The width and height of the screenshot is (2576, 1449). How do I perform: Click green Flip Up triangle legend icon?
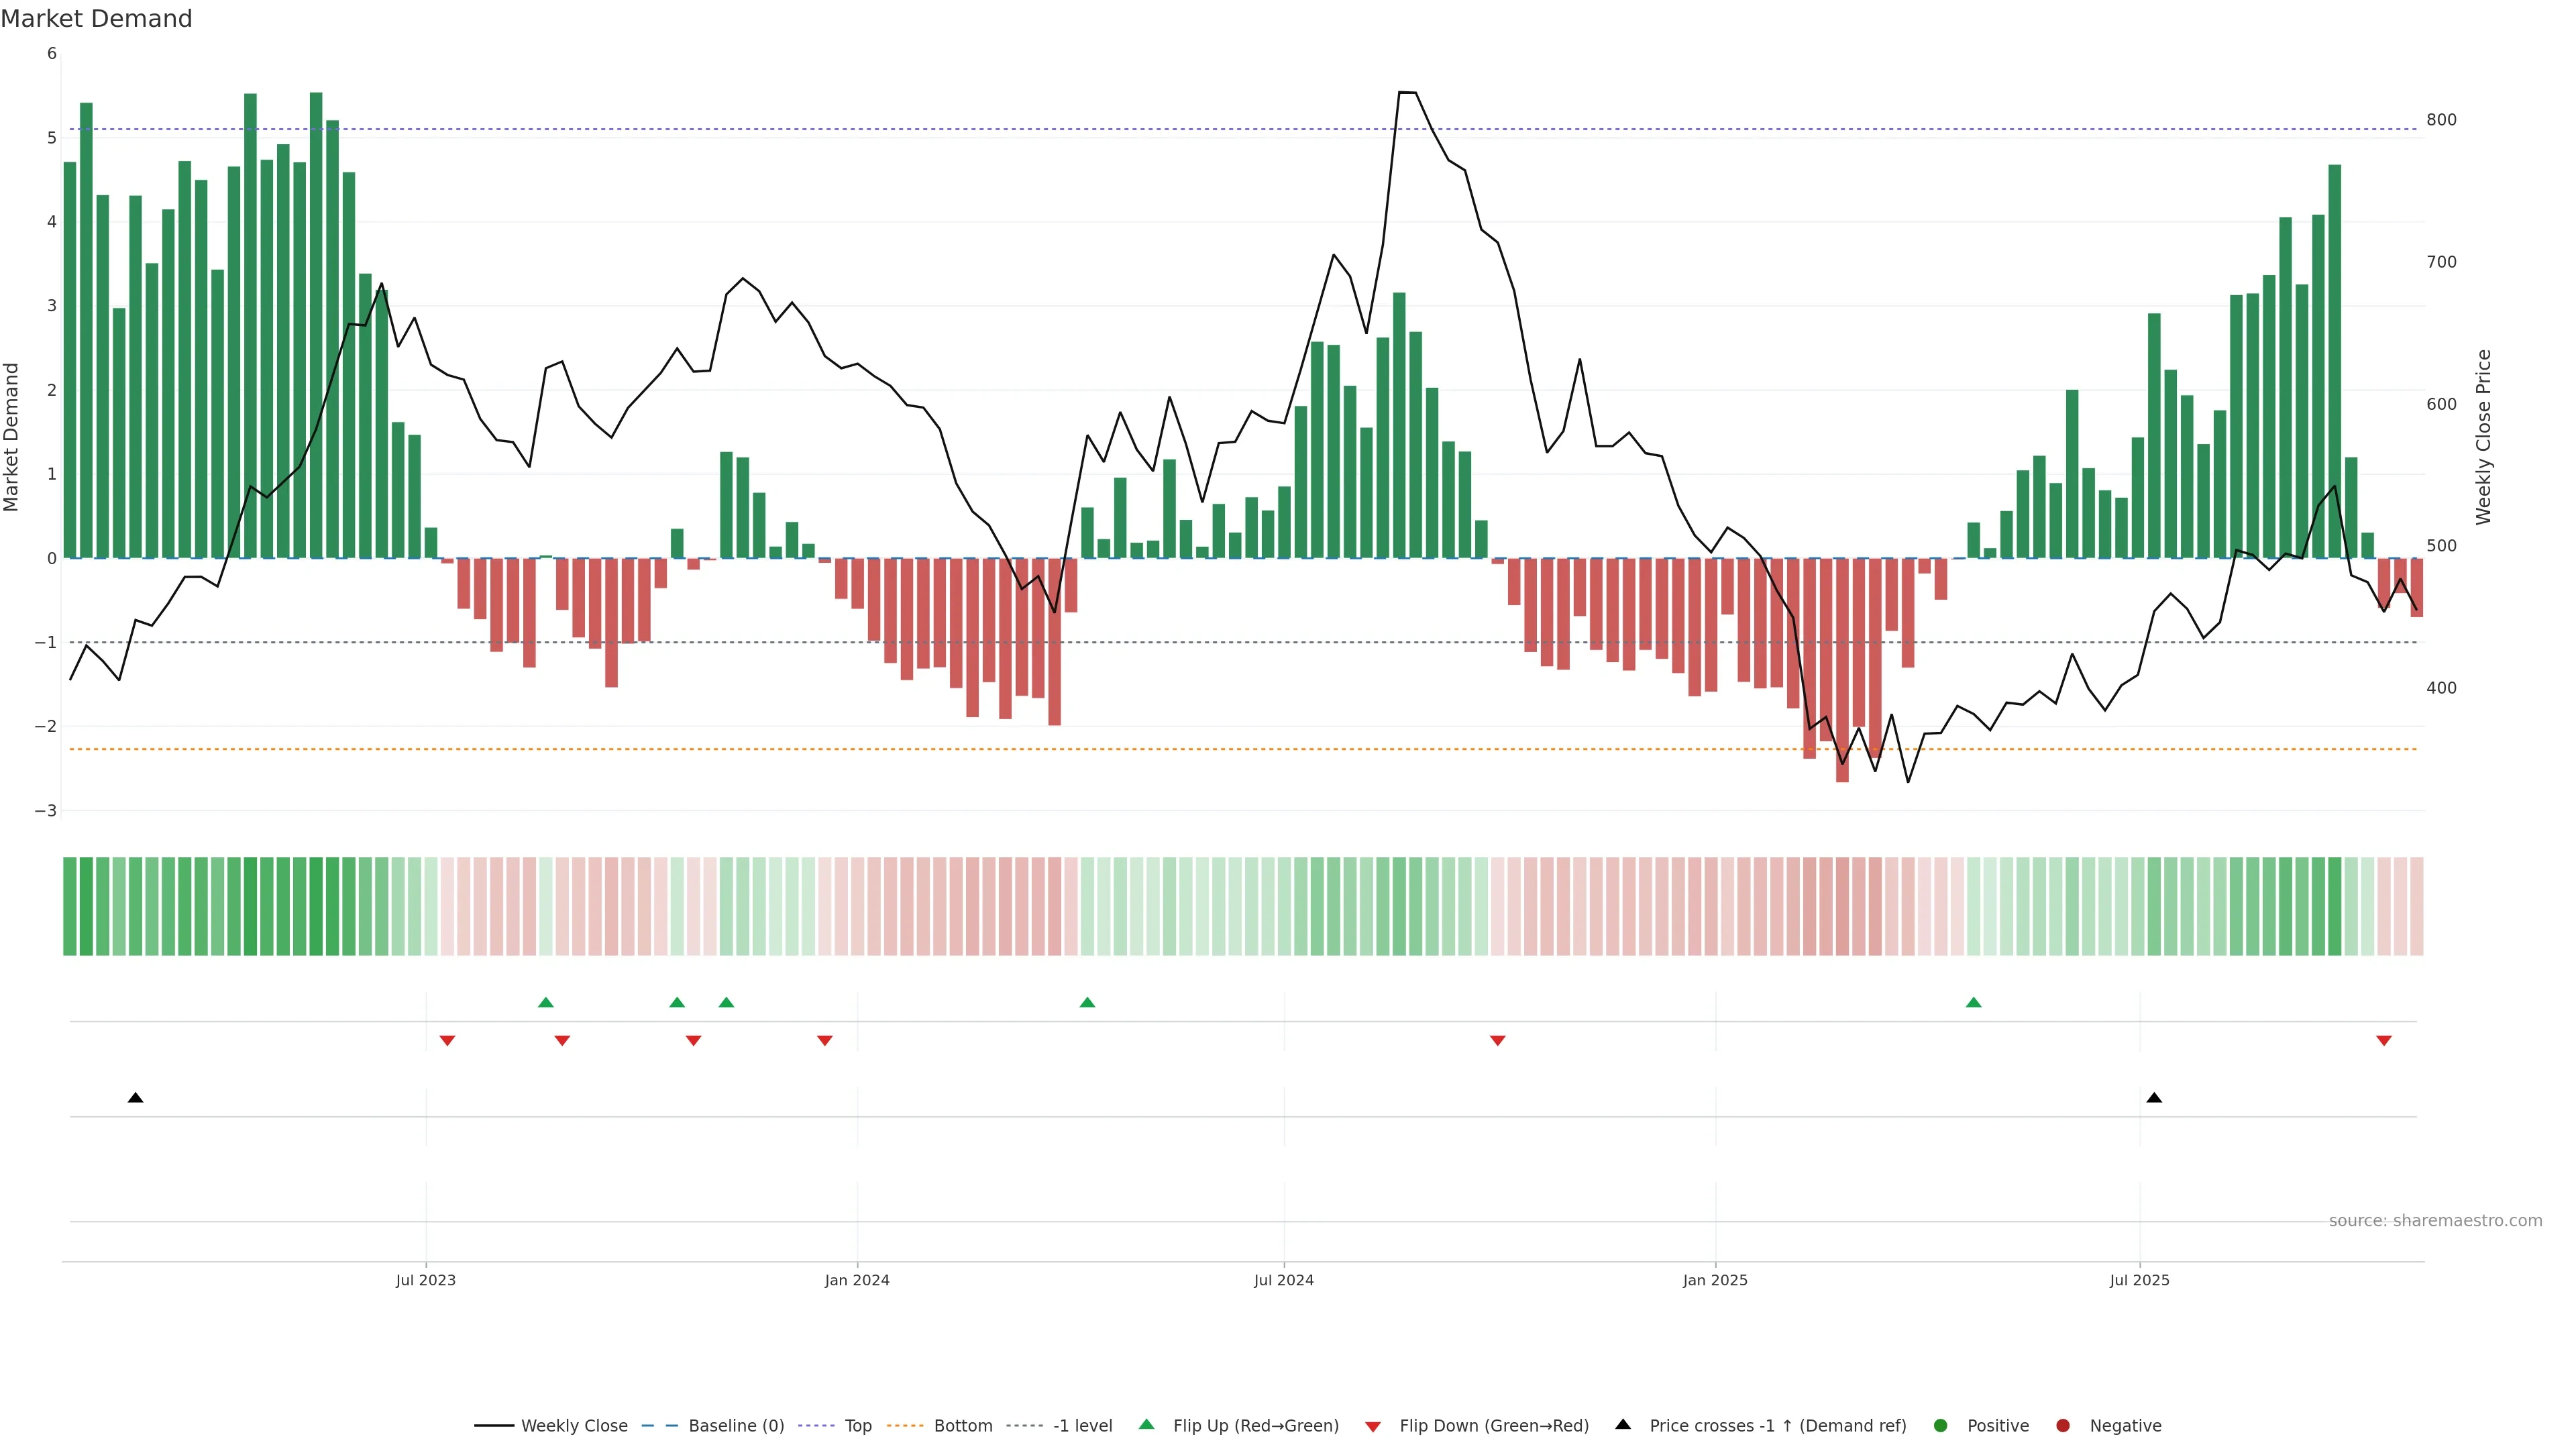pyautogui.click(x=1147, y=1424)
